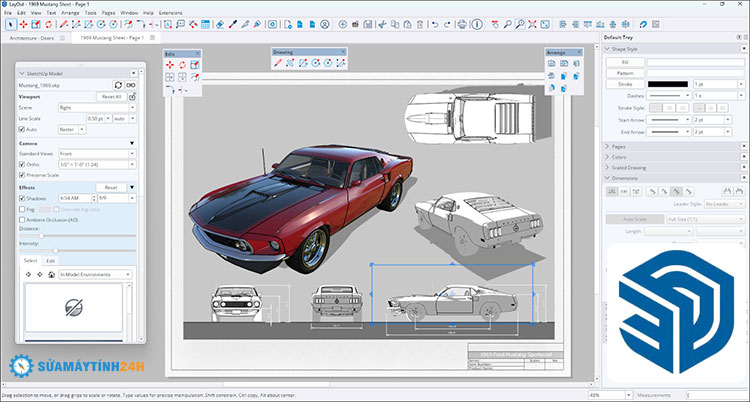Select the Pan hand tool in the main toolbar
The image size is (750, 402).
click(x=495, y=24)
